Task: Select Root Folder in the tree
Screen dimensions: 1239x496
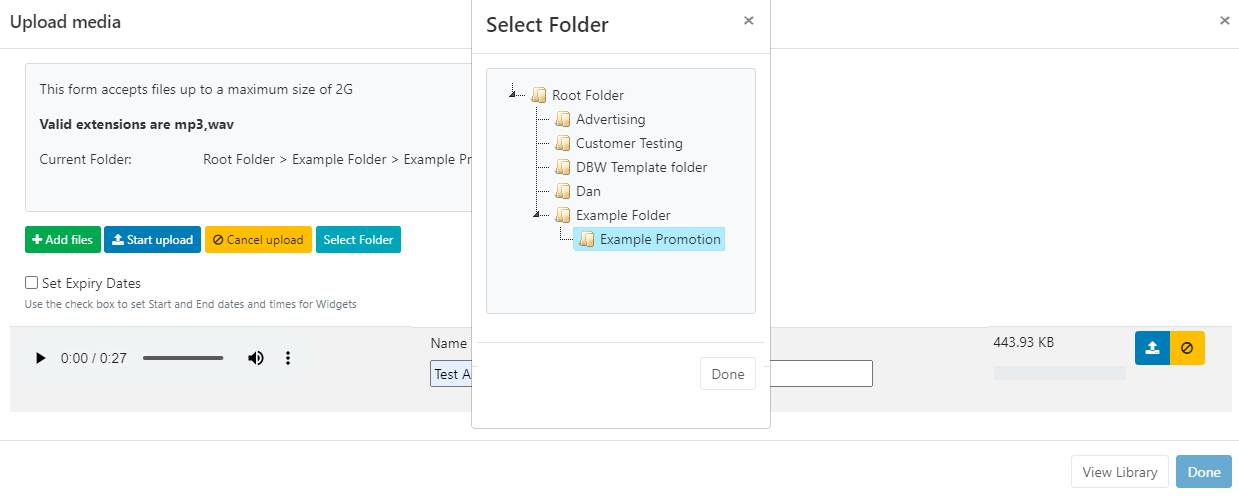Action: coord(588,95)
